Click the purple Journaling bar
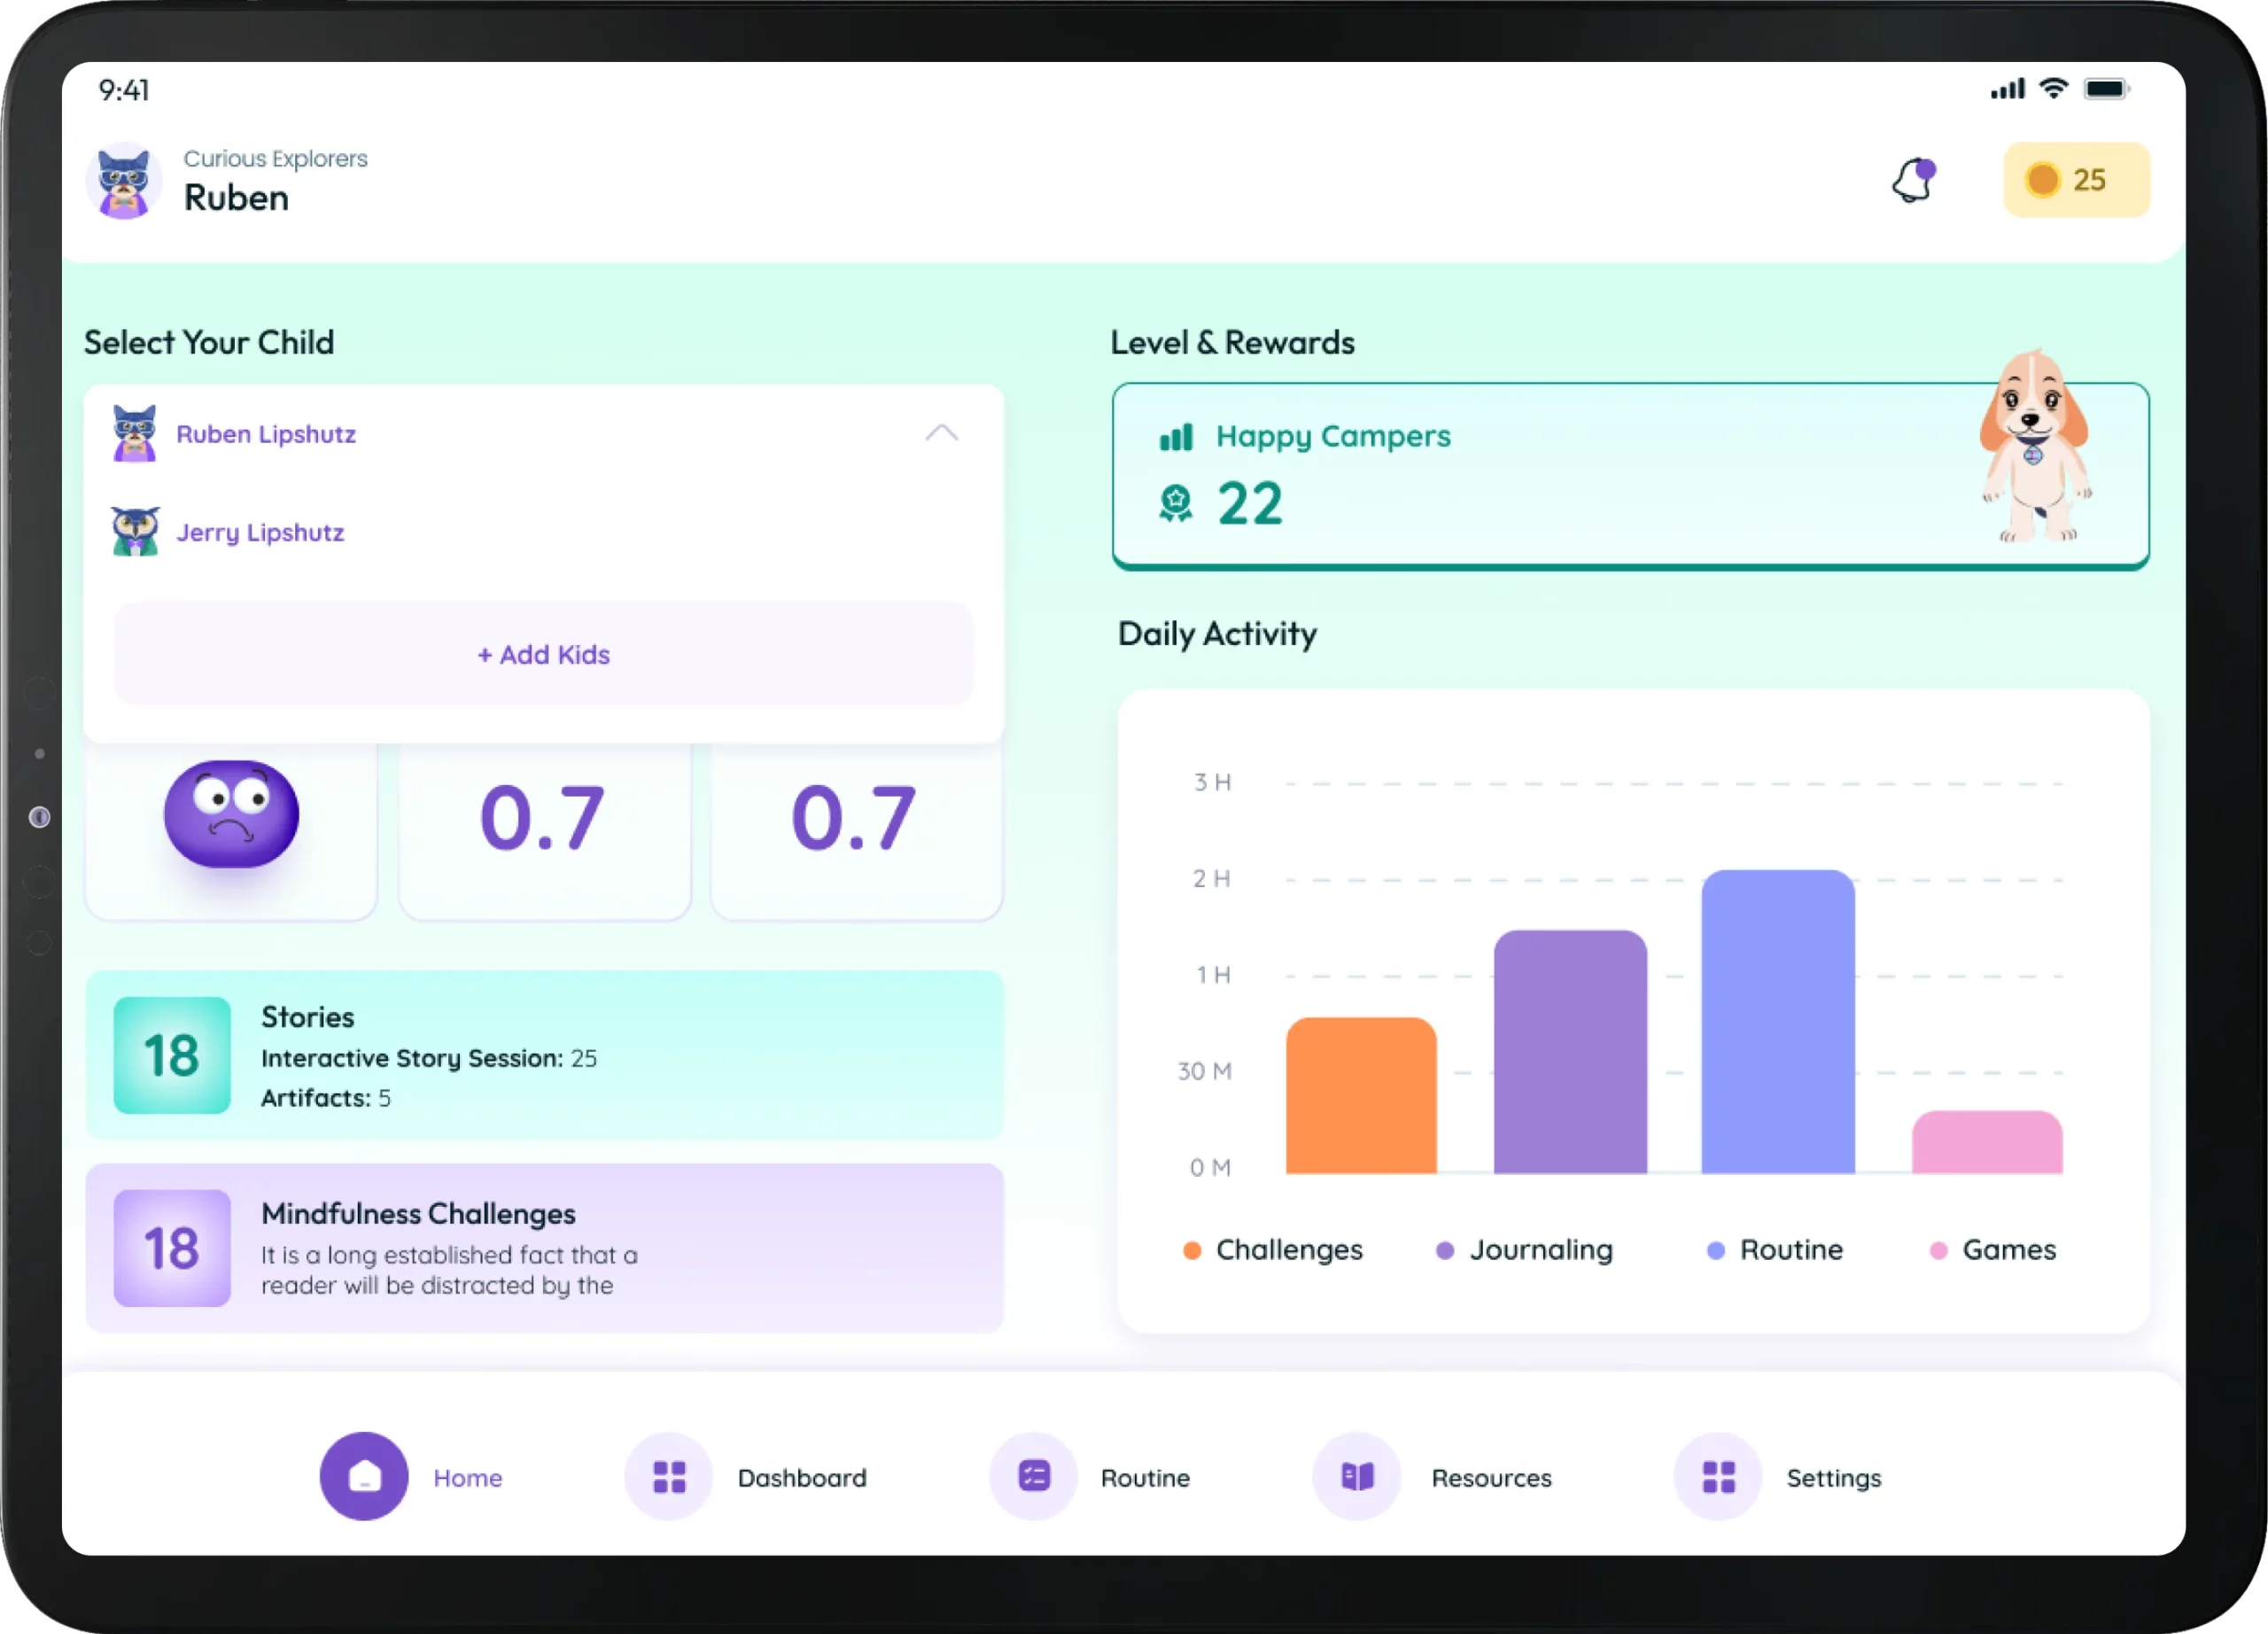This screenshot has height=1634, width=2268. point(1570,1051)
